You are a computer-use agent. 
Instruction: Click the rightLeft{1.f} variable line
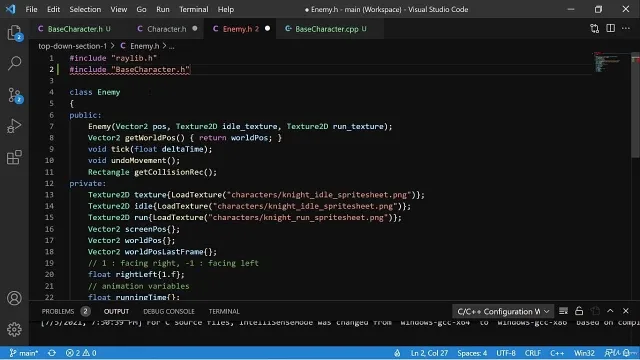[x=136, y=275]
